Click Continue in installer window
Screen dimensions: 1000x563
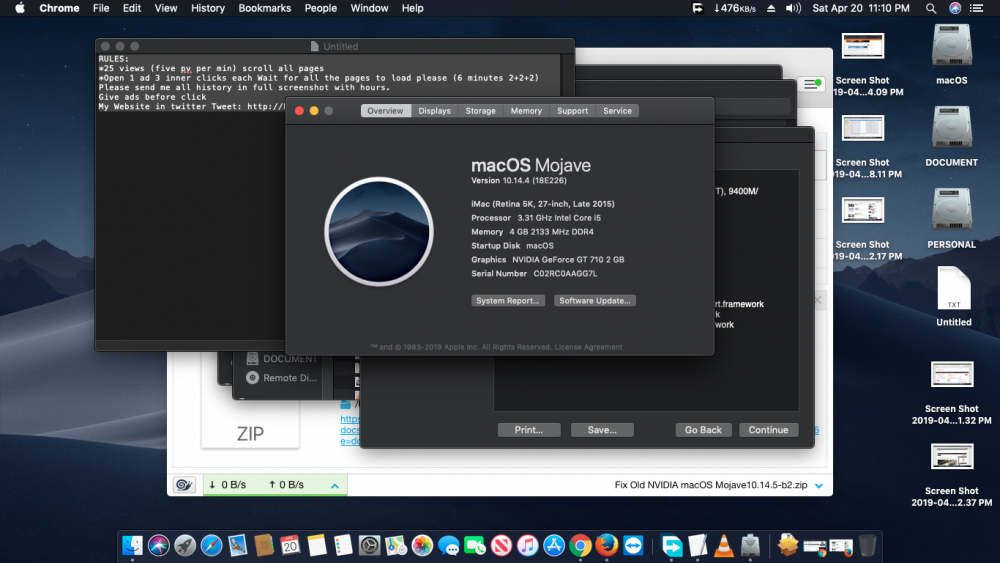tap(768, 430)
